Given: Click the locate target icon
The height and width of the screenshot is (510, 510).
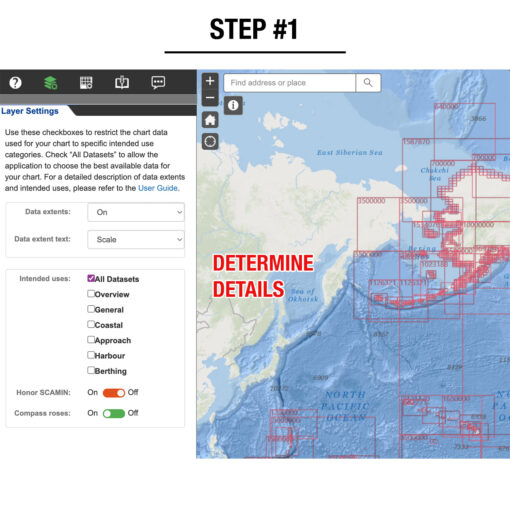Looking at the screenshot, I should click(x=210, y=141).
